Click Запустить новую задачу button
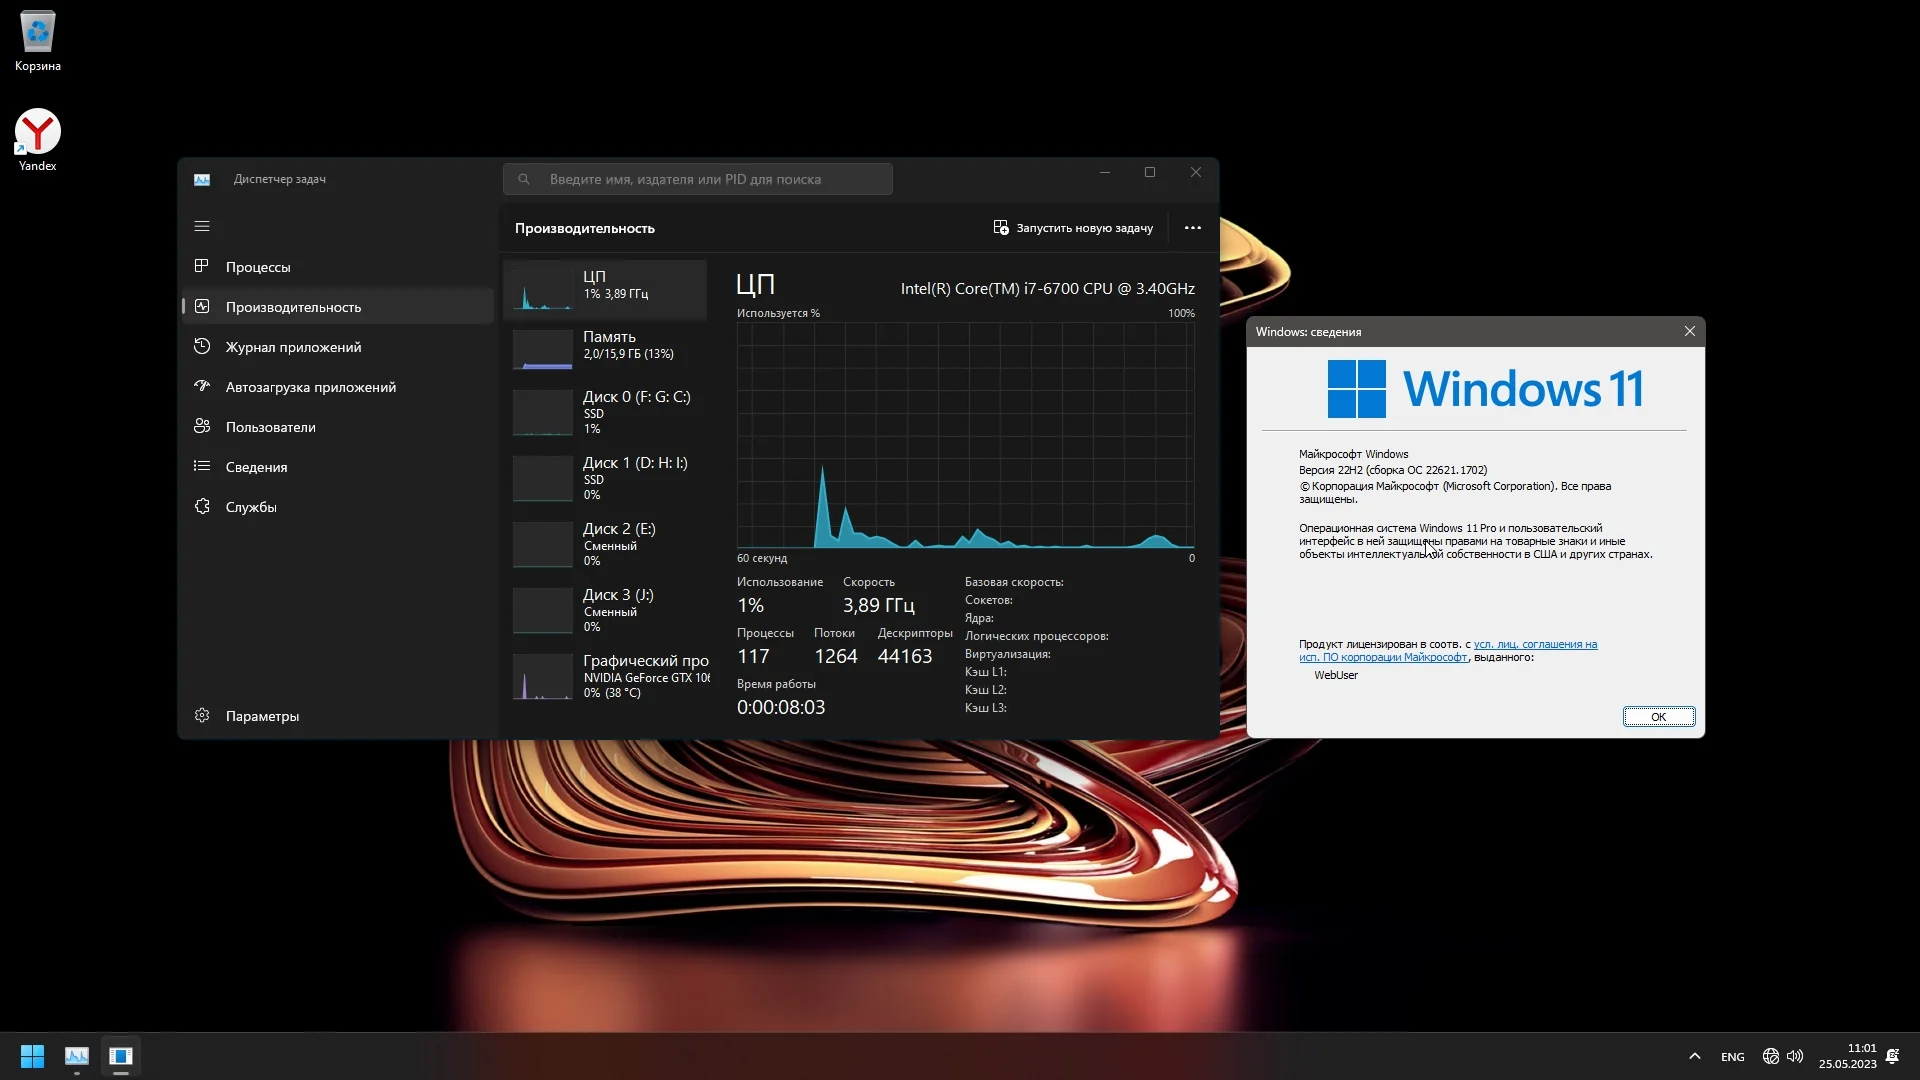The height and width of the screenshot is (1080, 1920). point(1072,228)
